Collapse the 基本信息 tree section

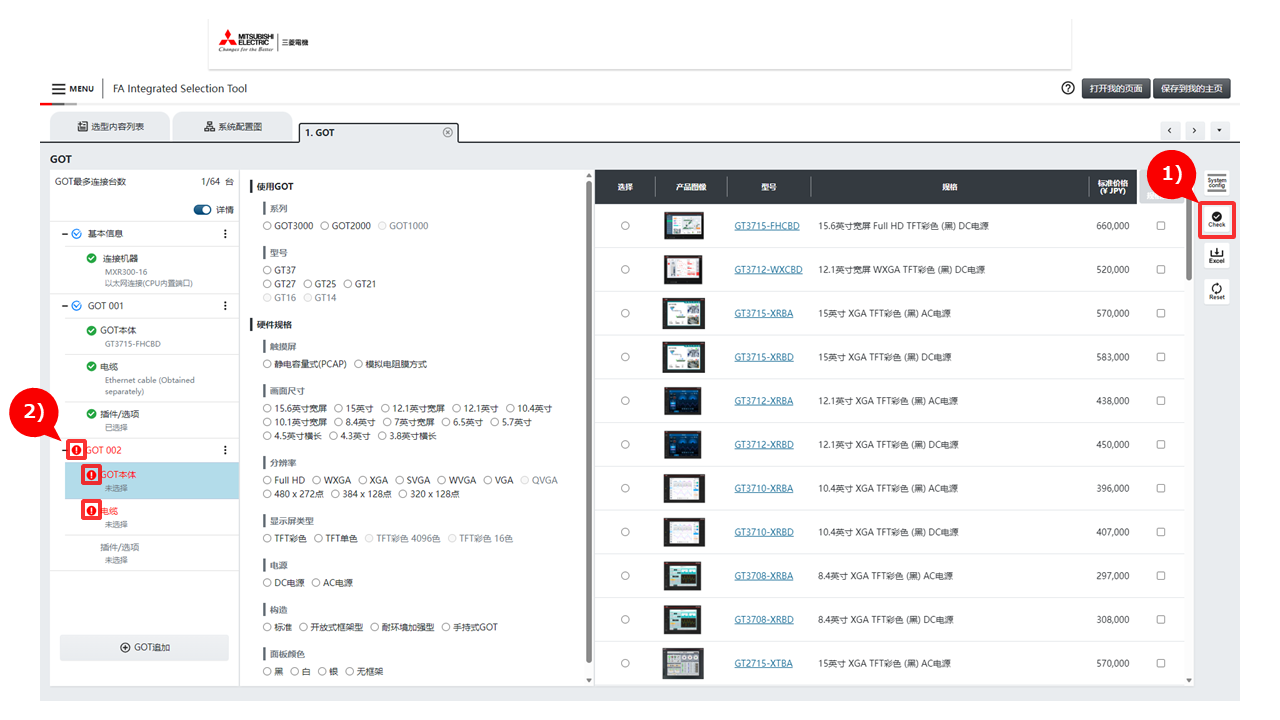coord(65,234)
